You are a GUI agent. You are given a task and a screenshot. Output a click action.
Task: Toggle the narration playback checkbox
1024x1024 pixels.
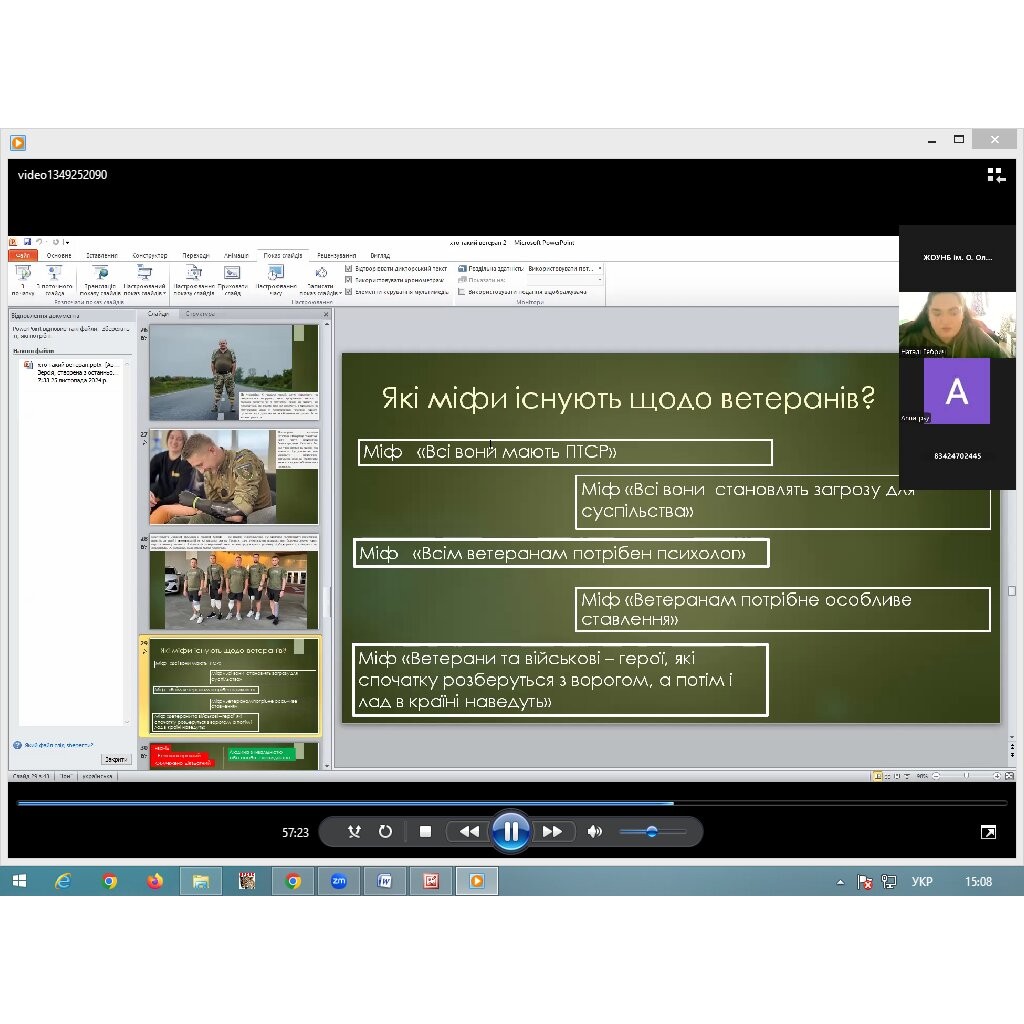click(x=349, y=268)
